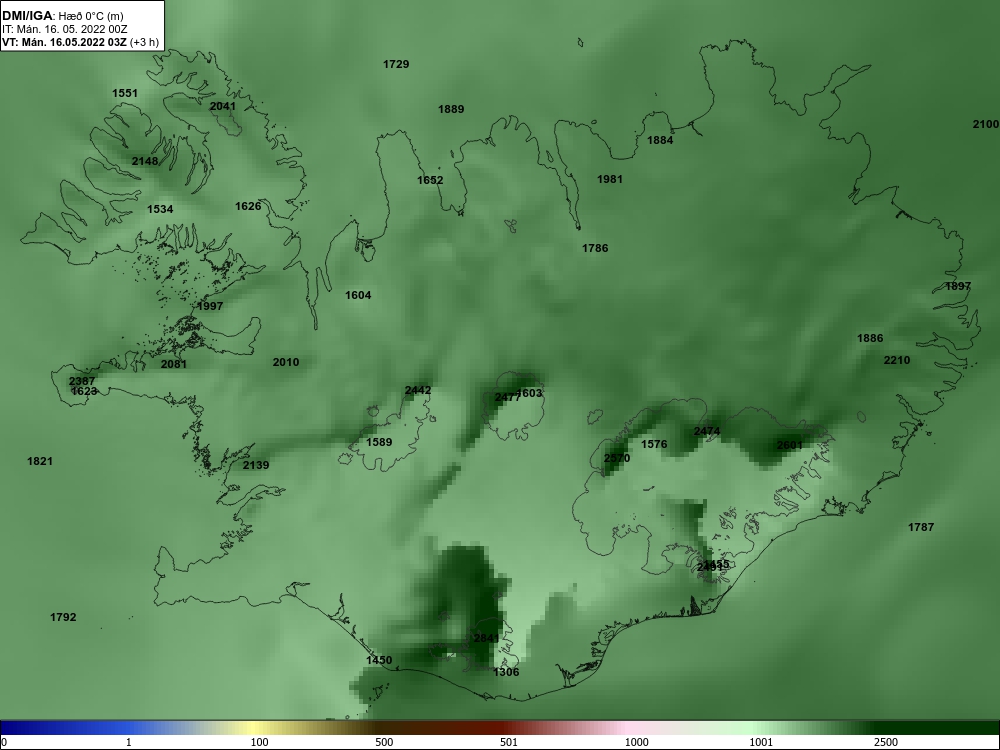
Task: Click the 1000 tick on the color scale
Action: [x=636, y=742]
